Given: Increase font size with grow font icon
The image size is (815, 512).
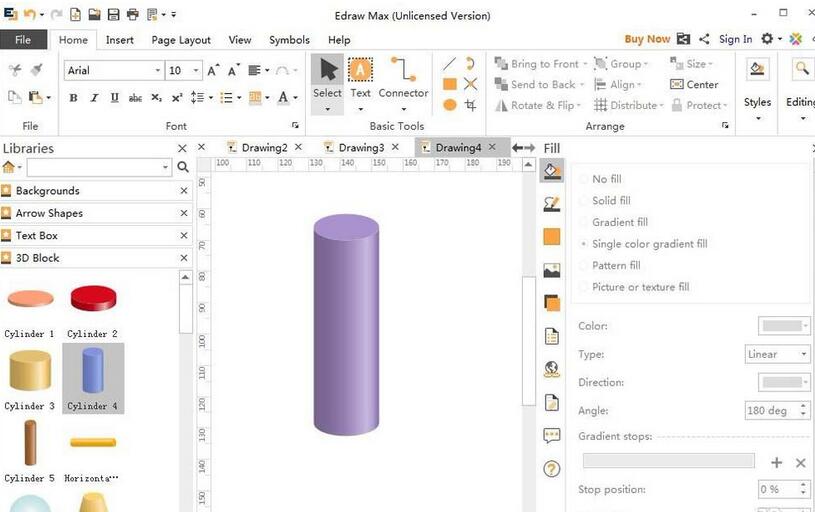Looking at the screenshot, I should point(213,70).
